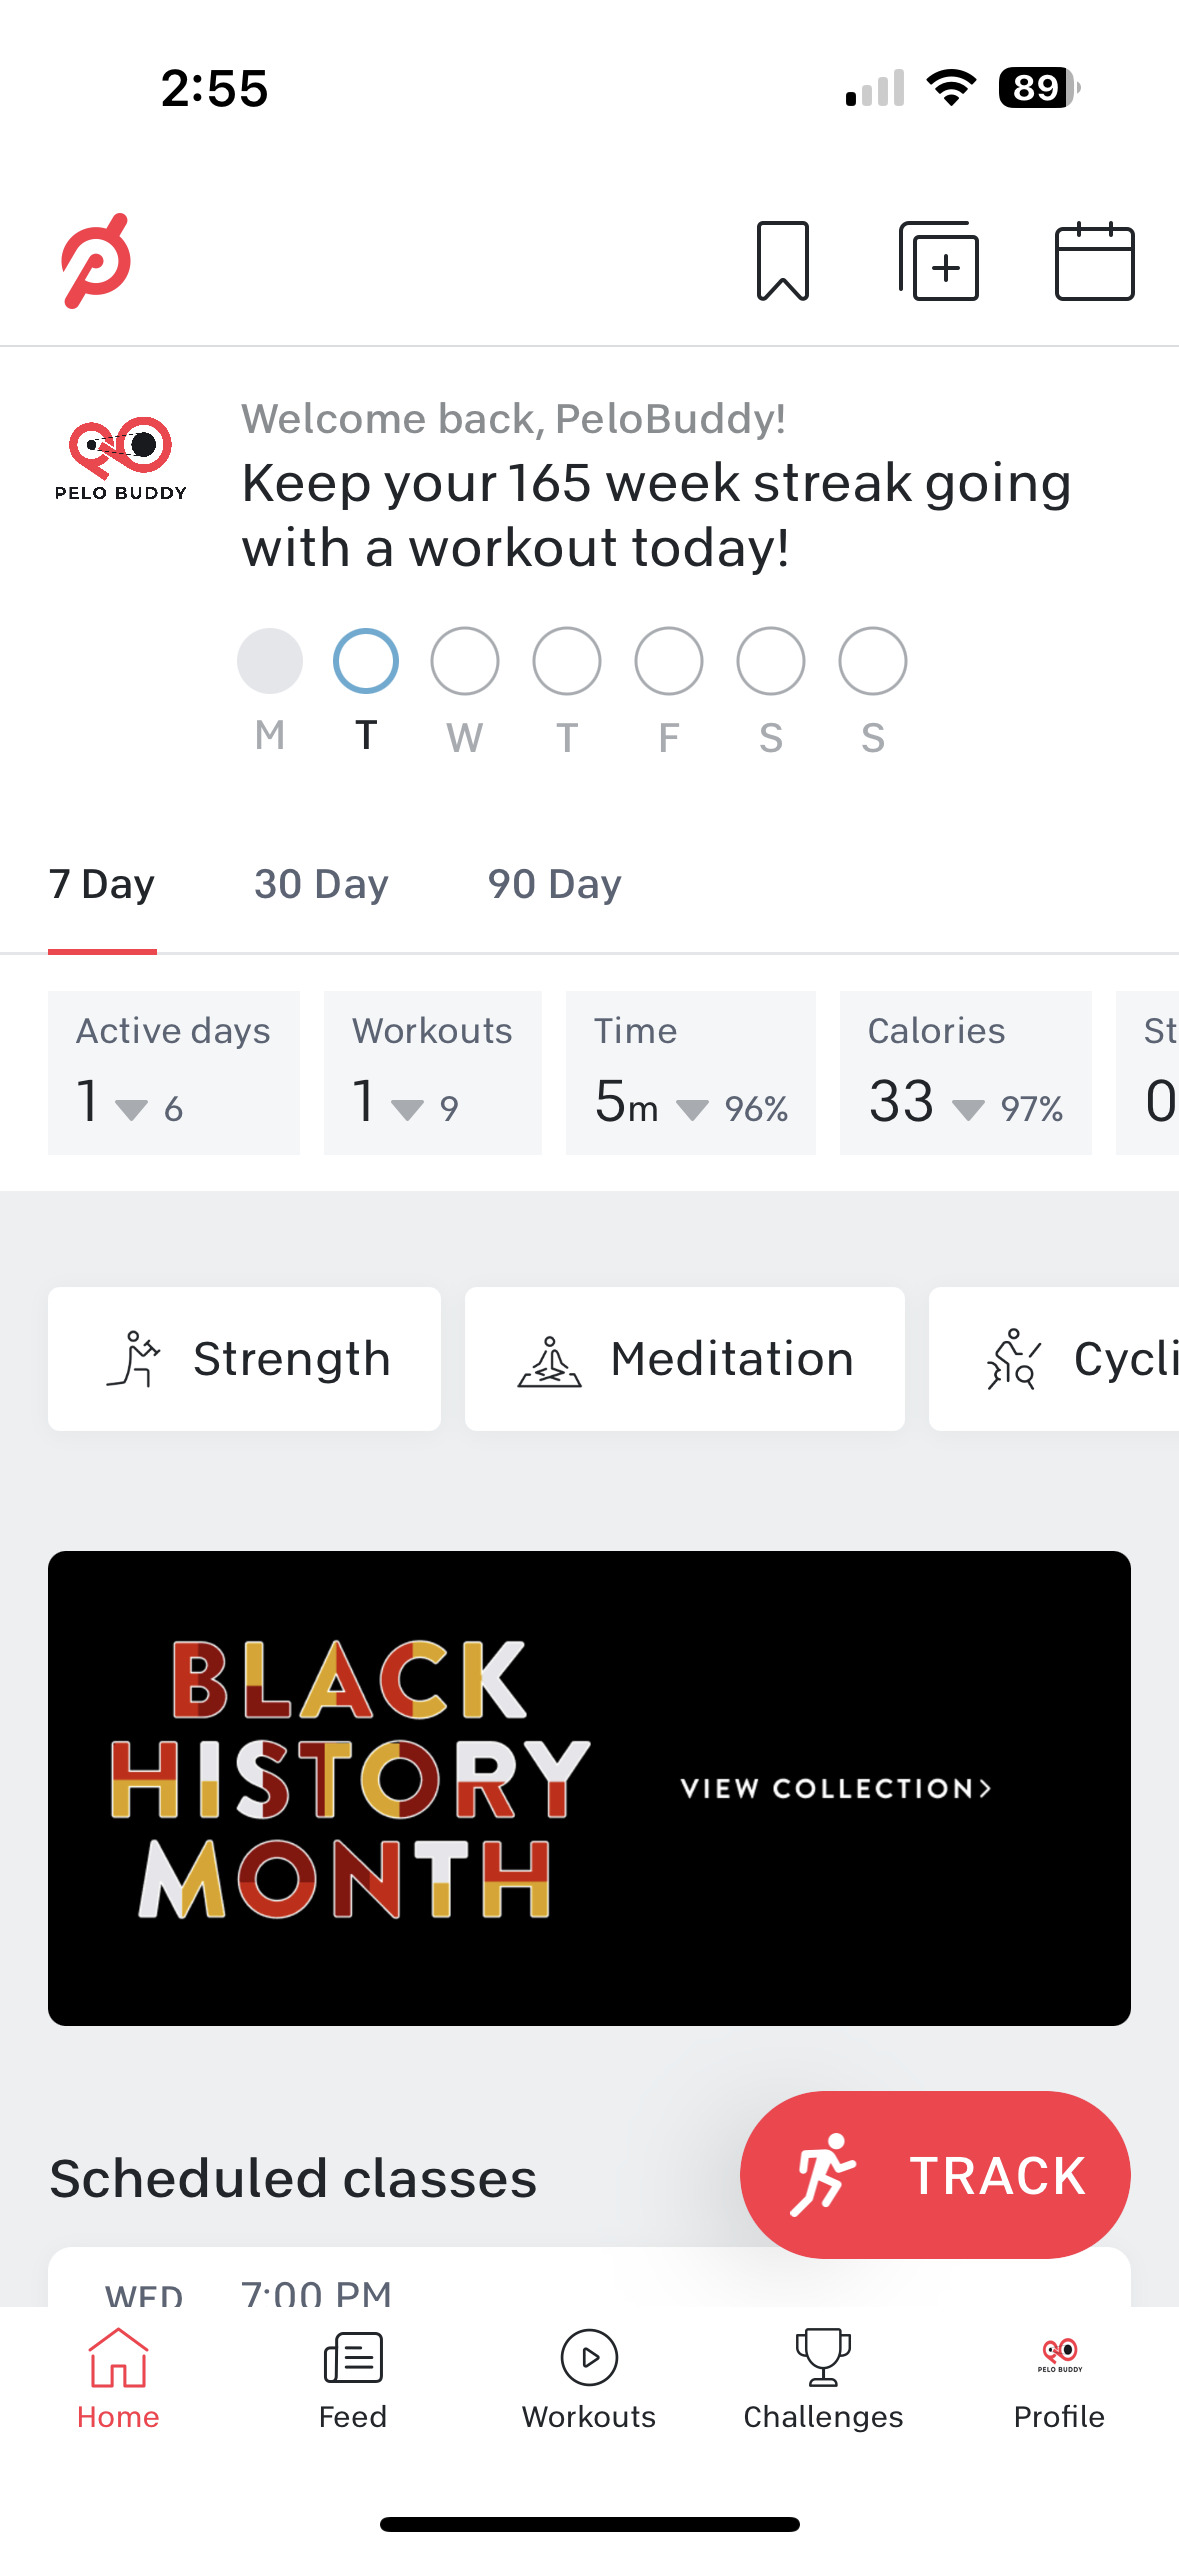
Task: Tap Tuesday's streak circle
Action: tap(366, 661)
